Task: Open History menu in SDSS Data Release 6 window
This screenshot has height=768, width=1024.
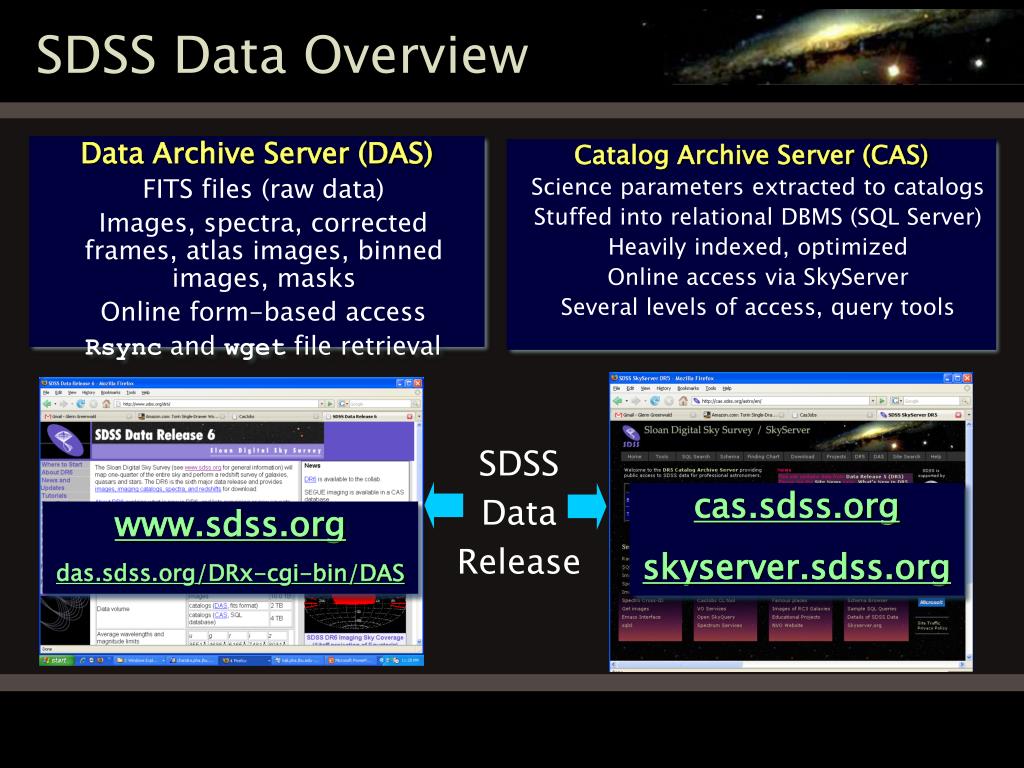Action: point(88,392)
